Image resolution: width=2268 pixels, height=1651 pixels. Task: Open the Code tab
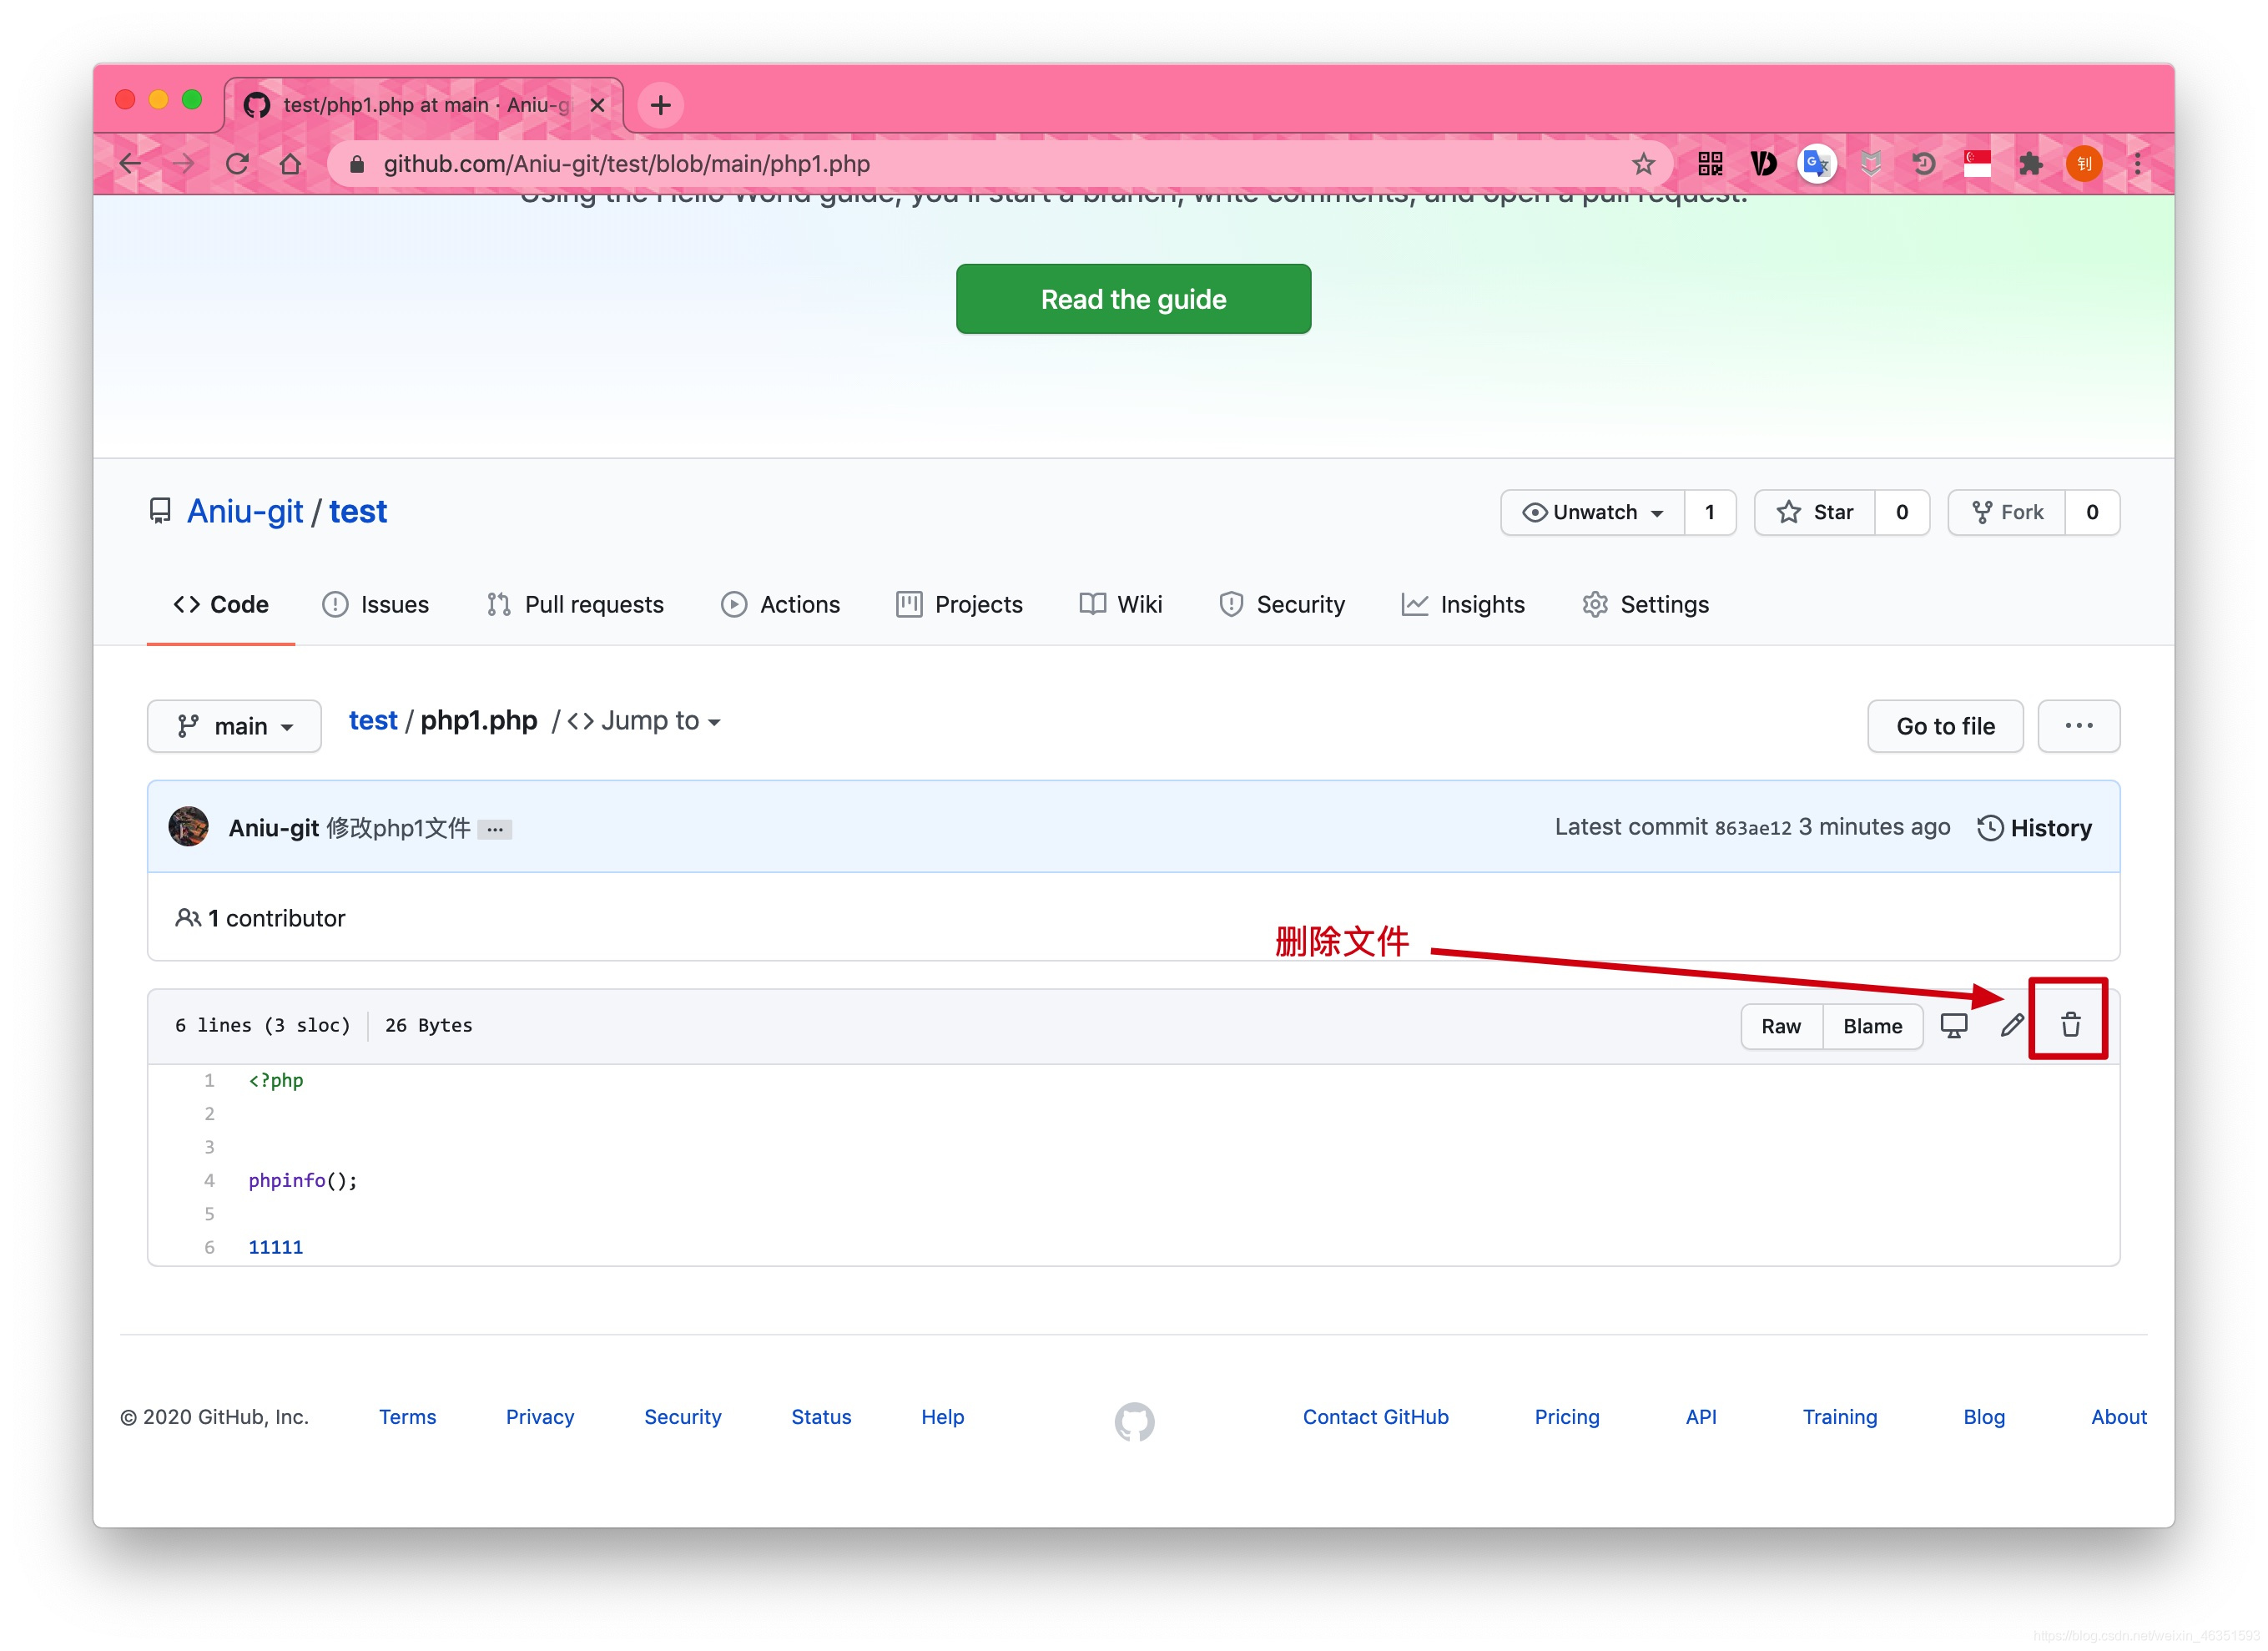click(x=221, y=605)
